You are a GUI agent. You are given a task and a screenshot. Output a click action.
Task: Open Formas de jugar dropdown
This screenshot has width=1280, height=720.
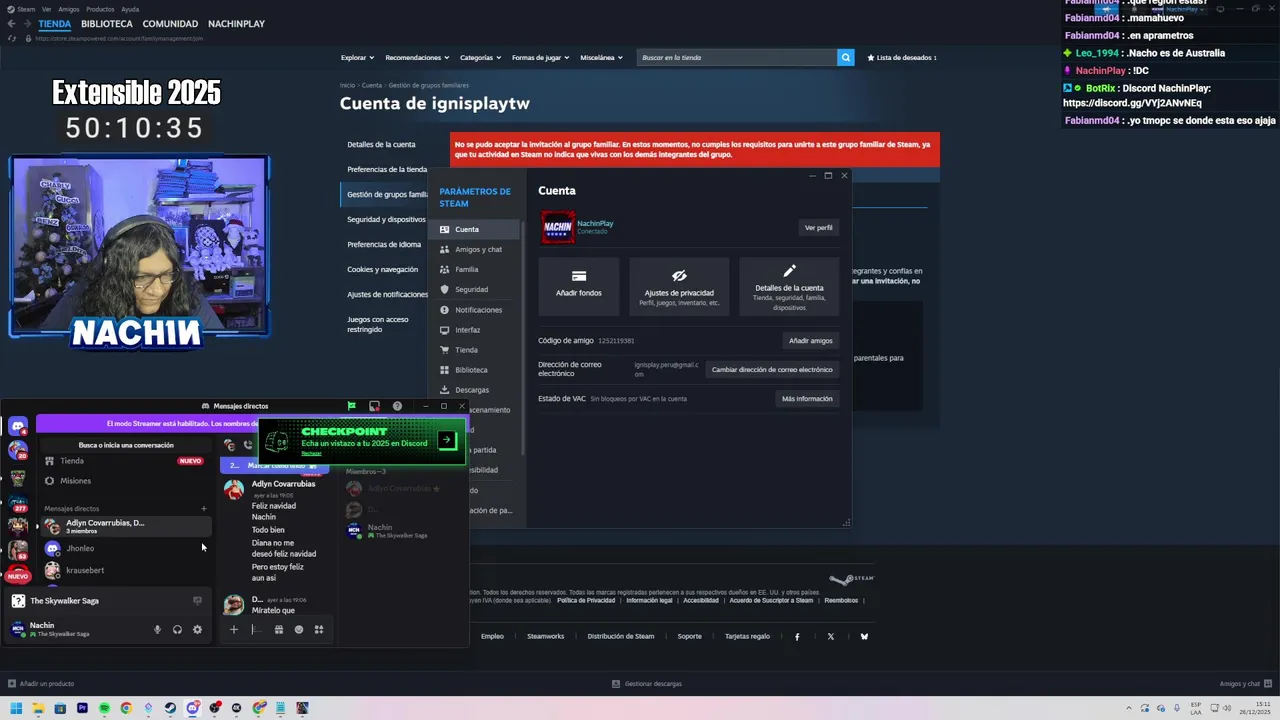tap(540, 57)
